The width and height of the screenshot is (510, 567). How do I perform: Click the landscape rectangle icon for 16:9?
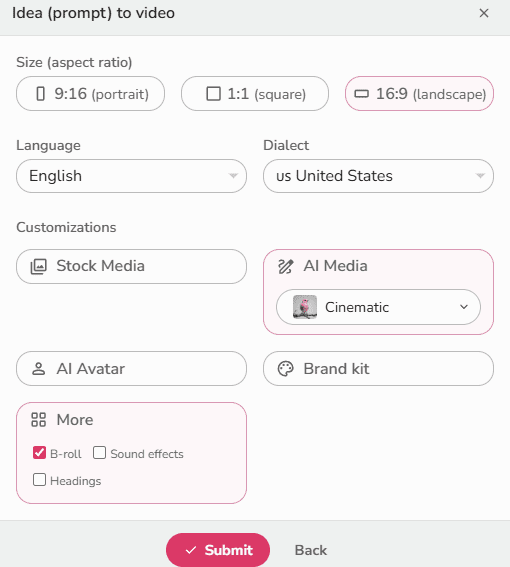pos(361,94)
